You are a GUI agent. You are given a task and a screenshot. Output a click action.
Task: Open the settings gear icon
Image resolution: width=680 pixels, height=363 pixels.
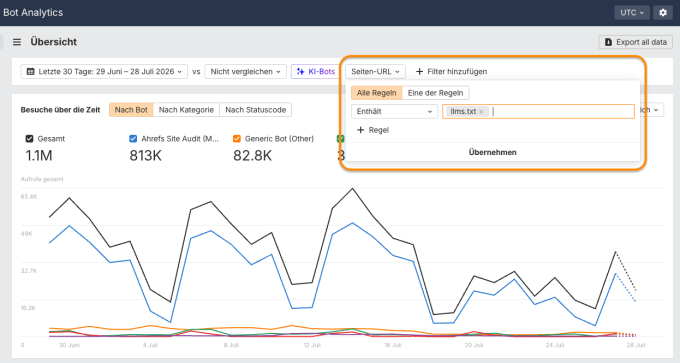(663, 13)
